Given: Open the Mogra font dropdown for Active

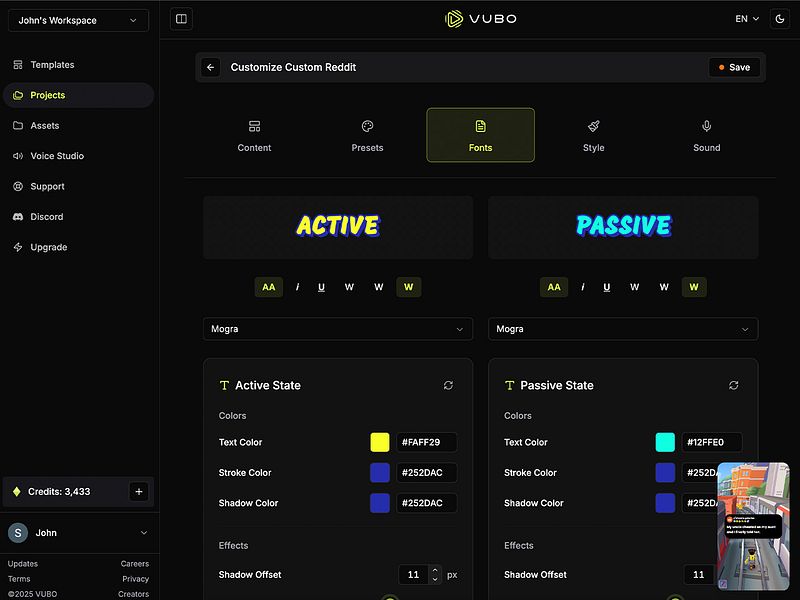Looking at the screenshot, I should point(337,328).
